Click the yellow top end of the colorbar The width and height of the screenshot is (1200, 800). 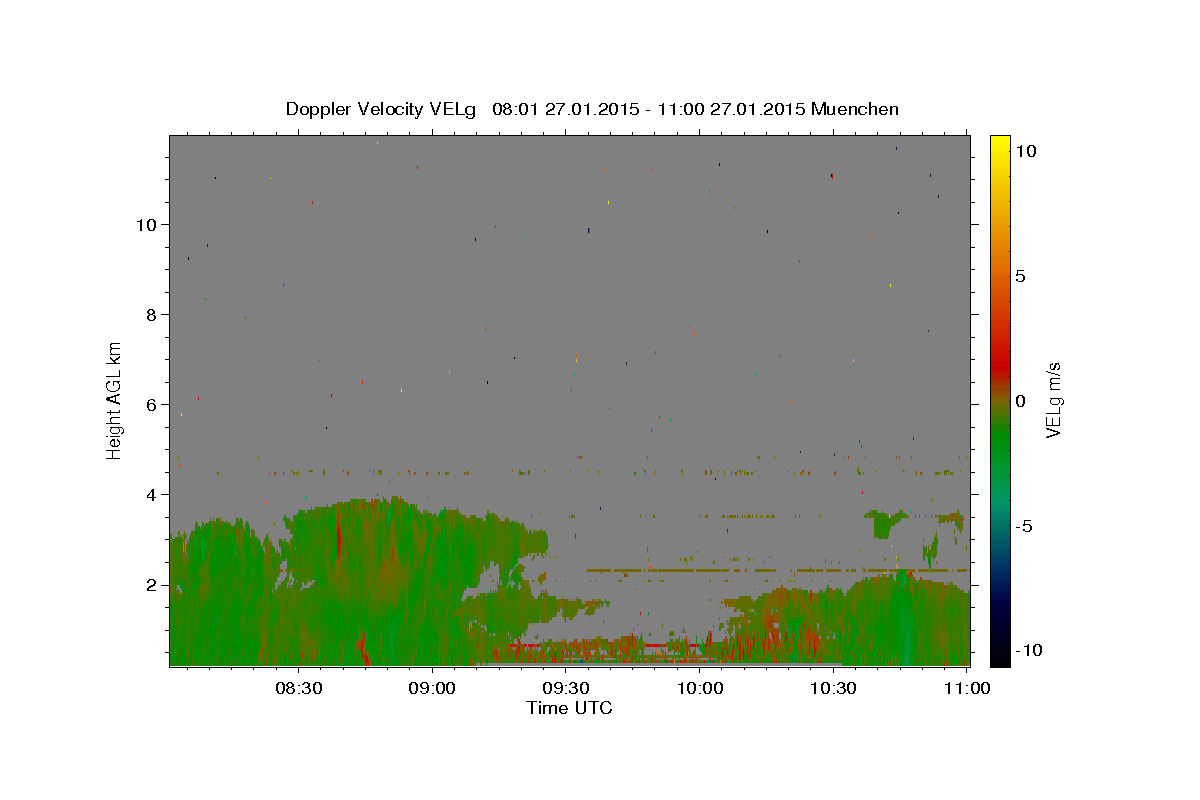[x=1000, y=145]
